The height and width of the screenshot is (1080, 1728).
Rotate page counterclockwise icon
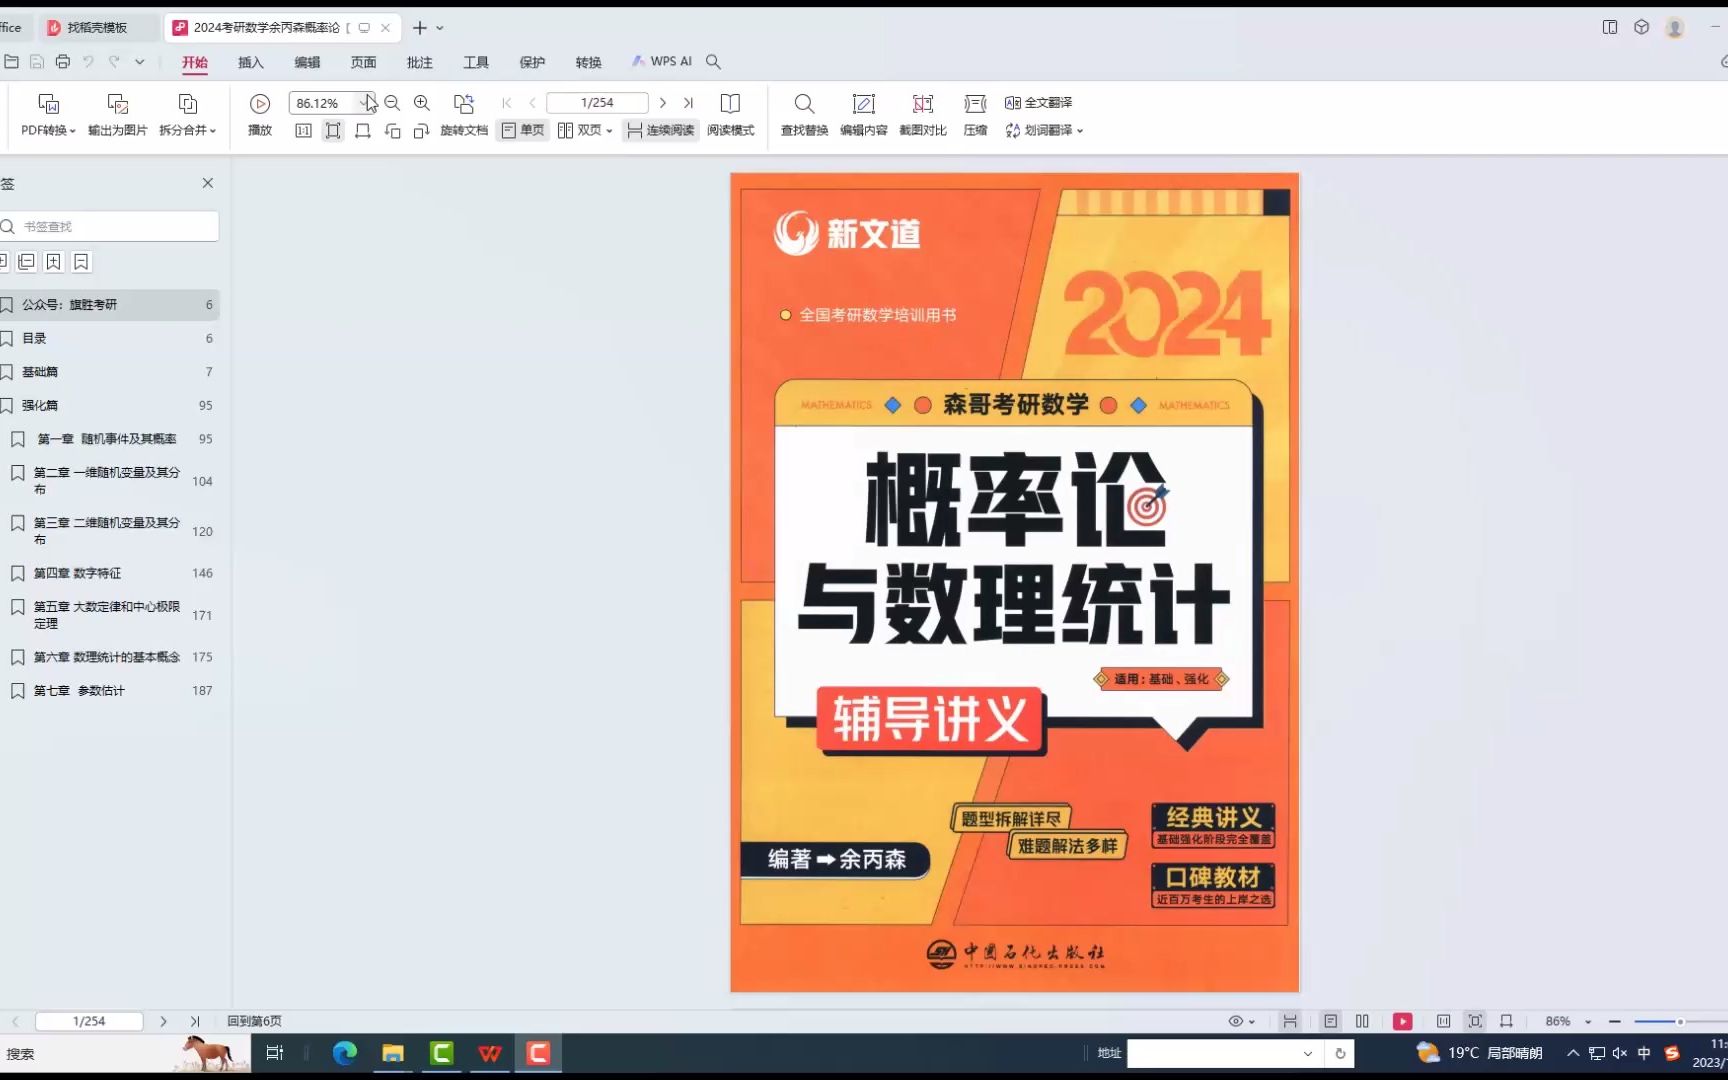pos(393,131)
